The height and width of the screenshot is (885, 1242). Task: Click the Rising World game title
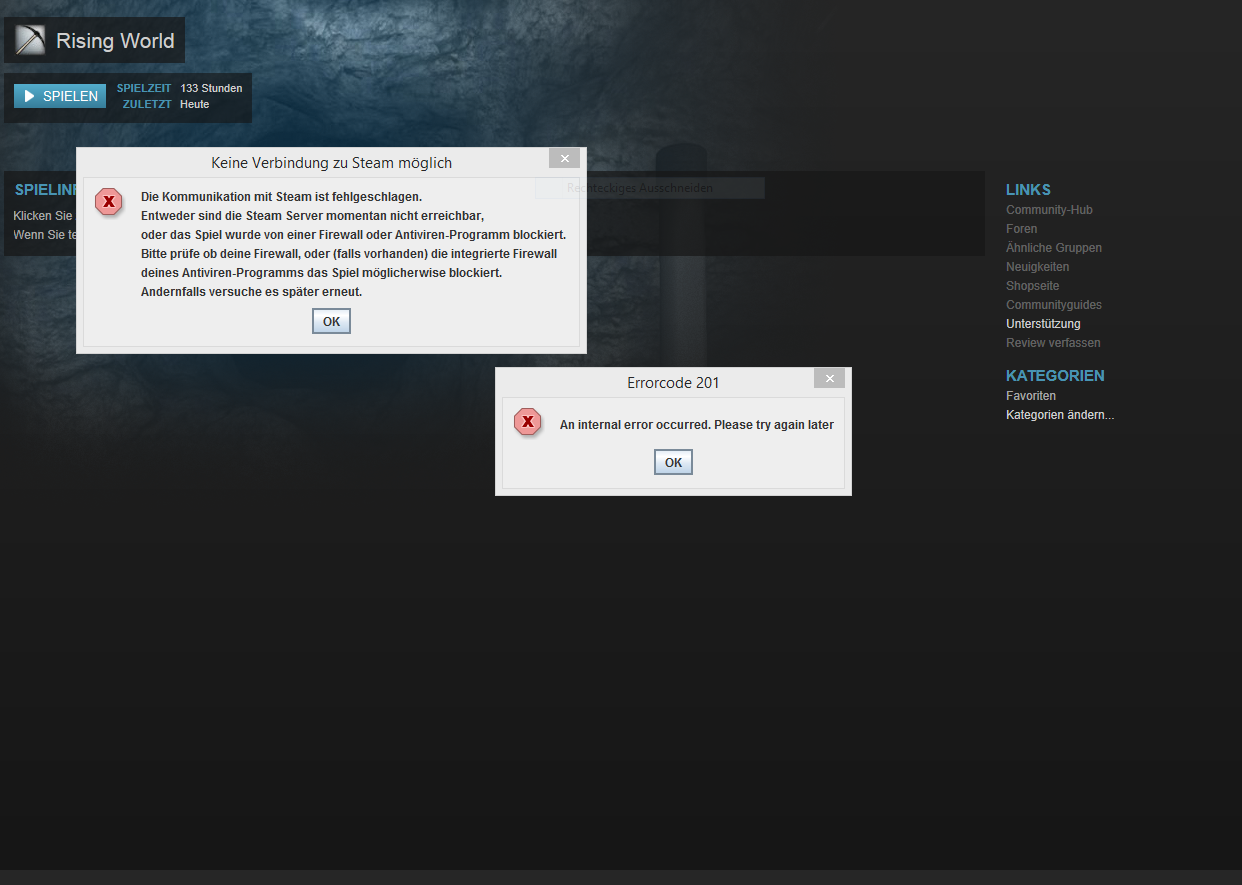(115, 41)
